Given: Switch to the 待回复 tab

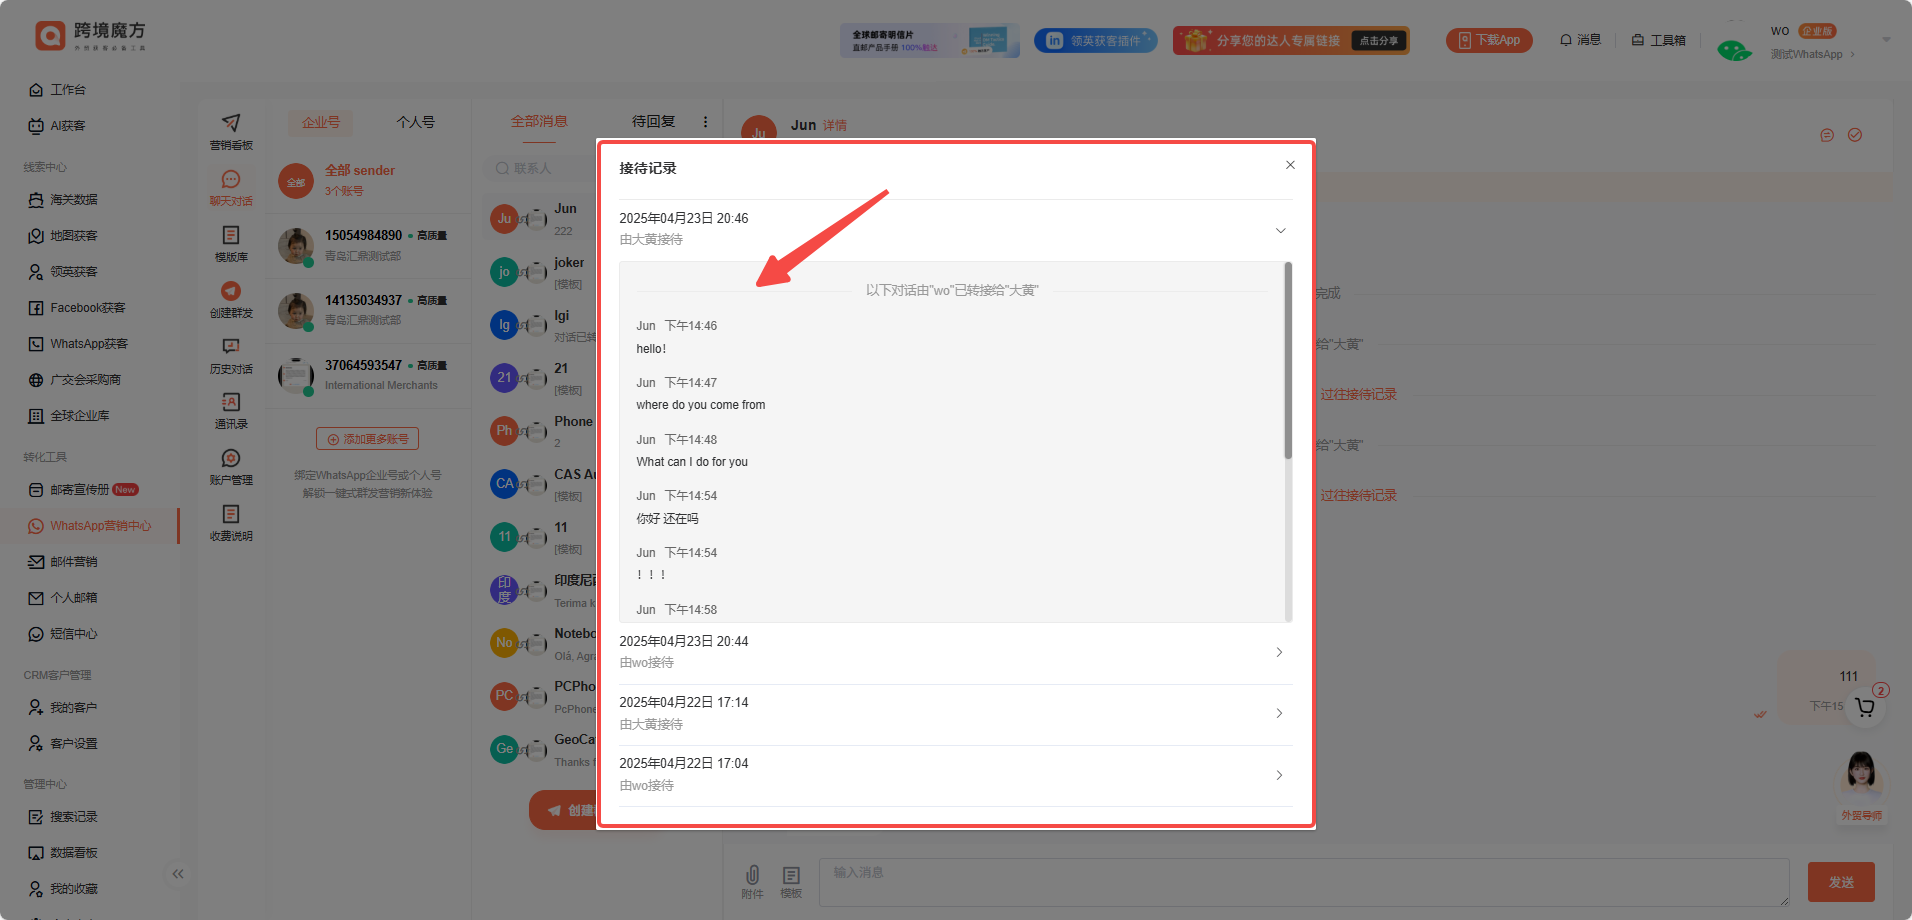Looking at the screenshot, I should (653, 121).
